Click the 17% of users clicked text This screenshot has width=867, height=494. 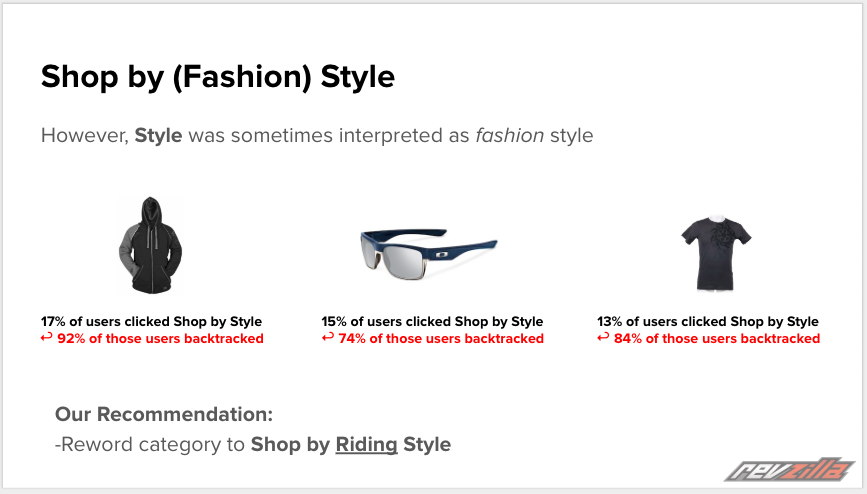(x=151, y=322)
